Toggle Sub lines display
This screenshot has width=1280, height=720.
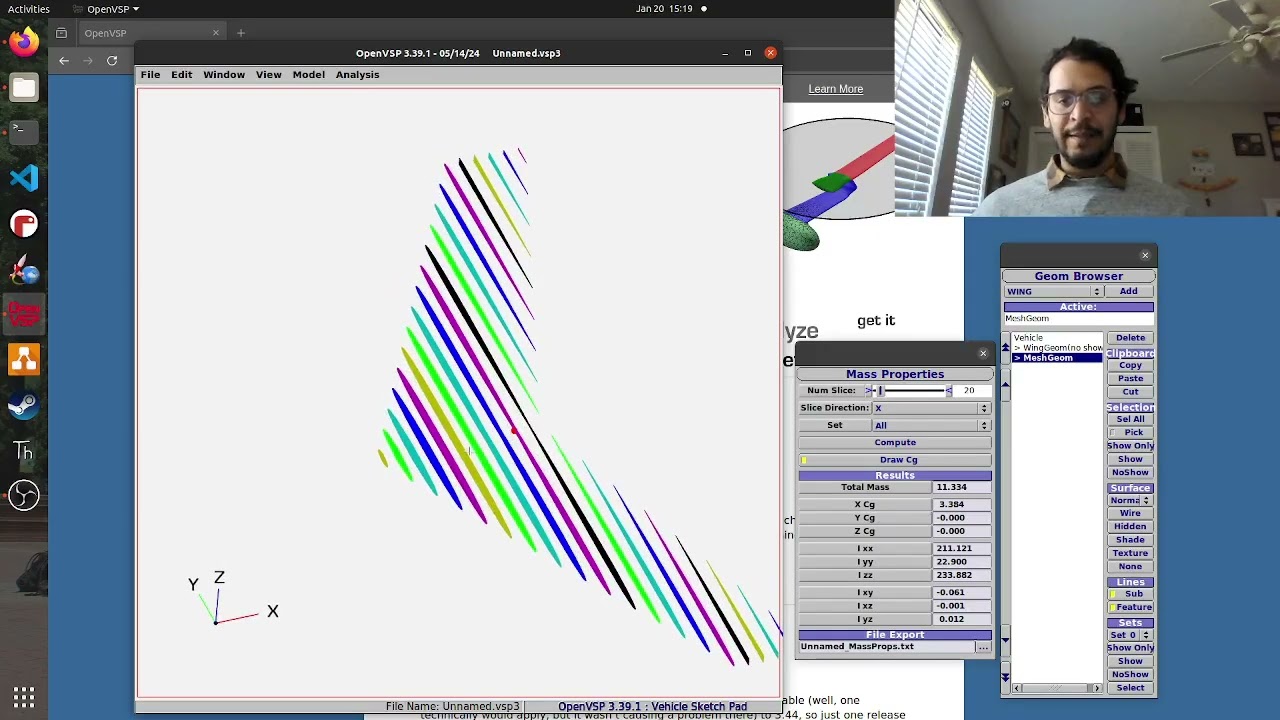click(x=1130, y=594)
